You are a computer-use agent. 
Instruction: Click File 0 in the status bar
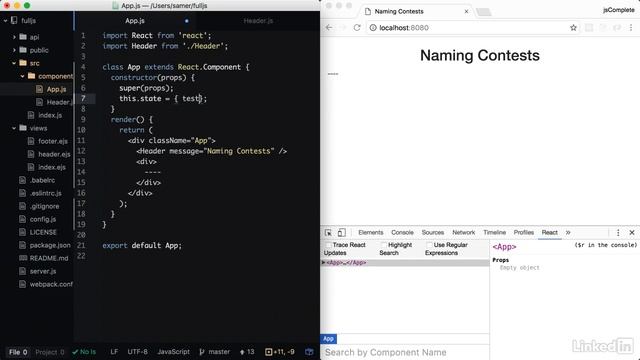coord(18,352)
